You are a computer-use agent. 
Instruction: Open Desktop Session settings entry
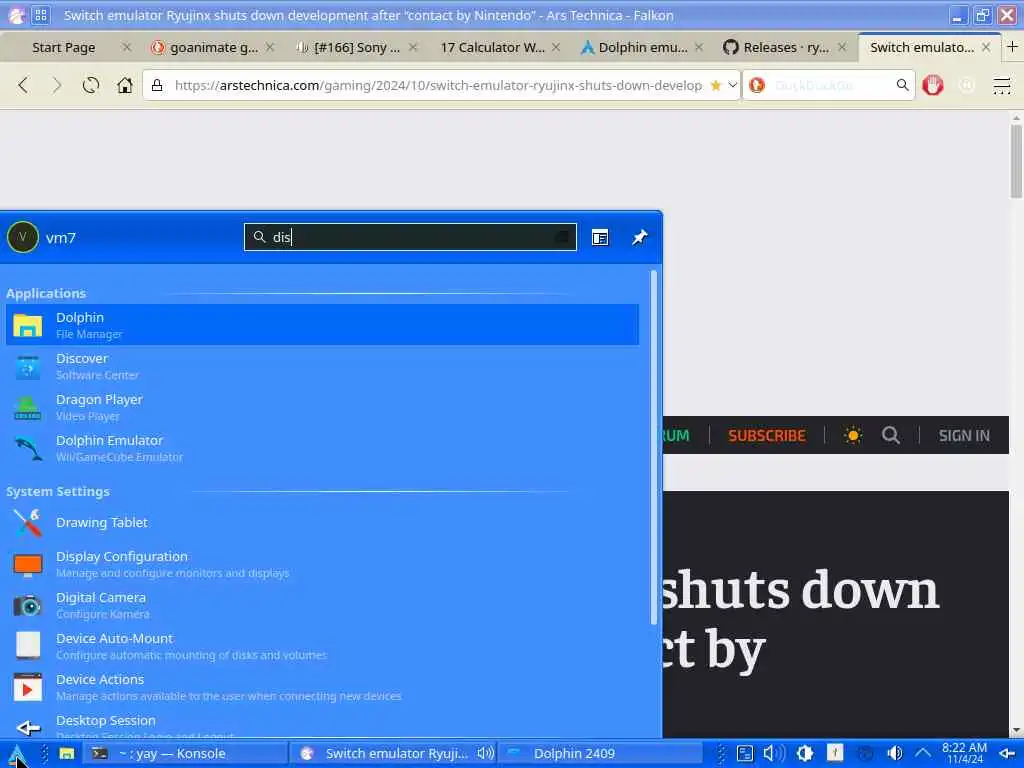tap(322, 725)
